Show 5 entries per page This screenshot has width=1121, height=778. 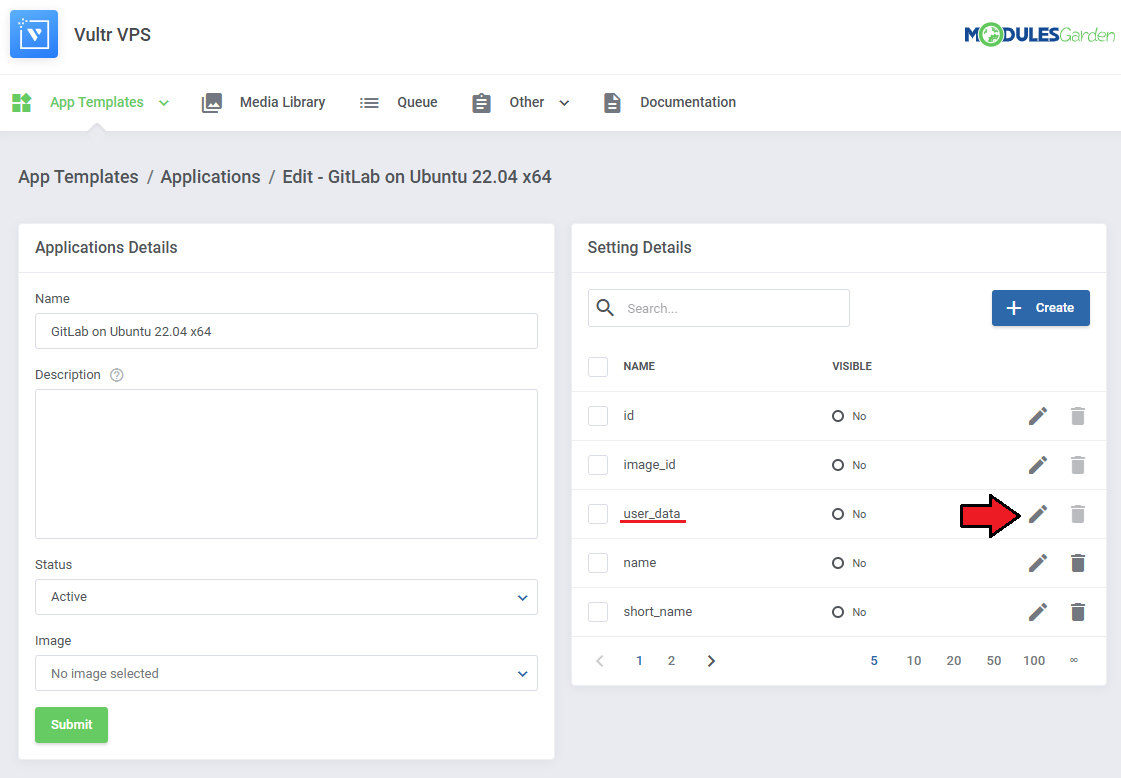pyautogui.click(x=874, y=661)
